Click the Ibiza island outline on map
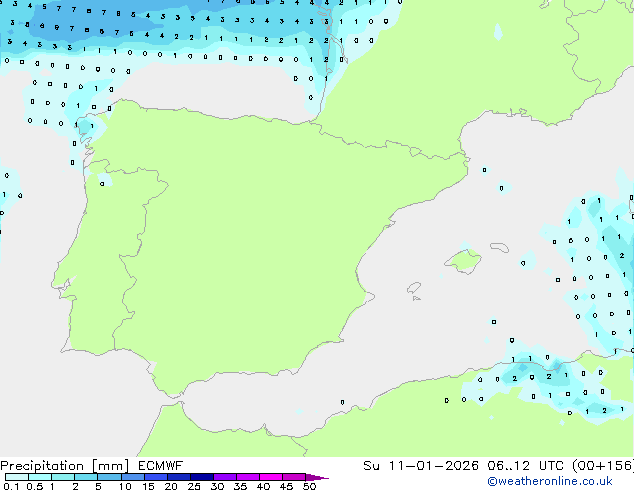The image size is (634, 490). 414,288
